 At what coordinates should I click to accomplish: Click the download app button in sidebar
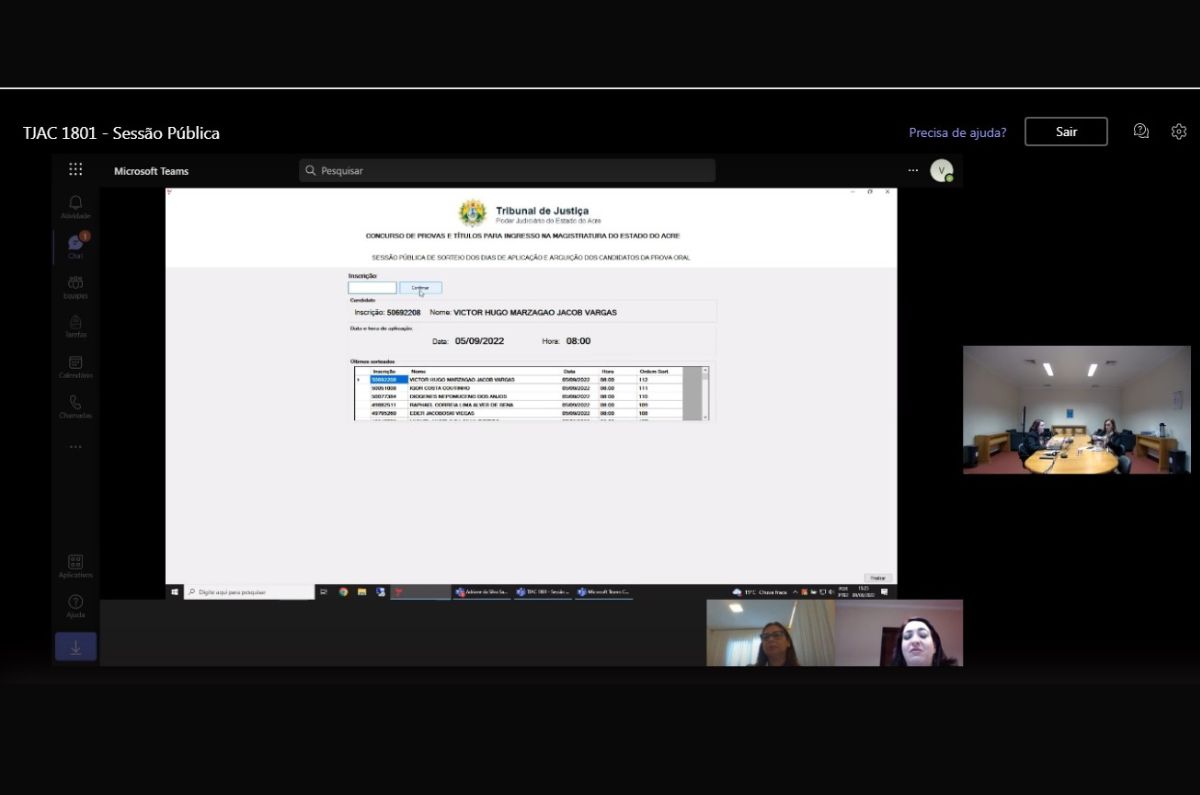click(76, 647)
